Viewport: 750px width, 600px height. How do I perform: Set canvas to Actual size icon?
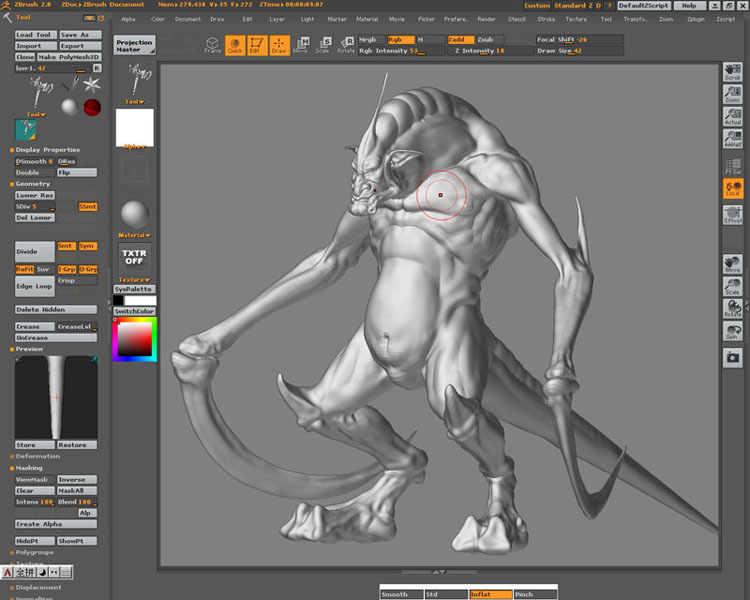tap(732, 117)
